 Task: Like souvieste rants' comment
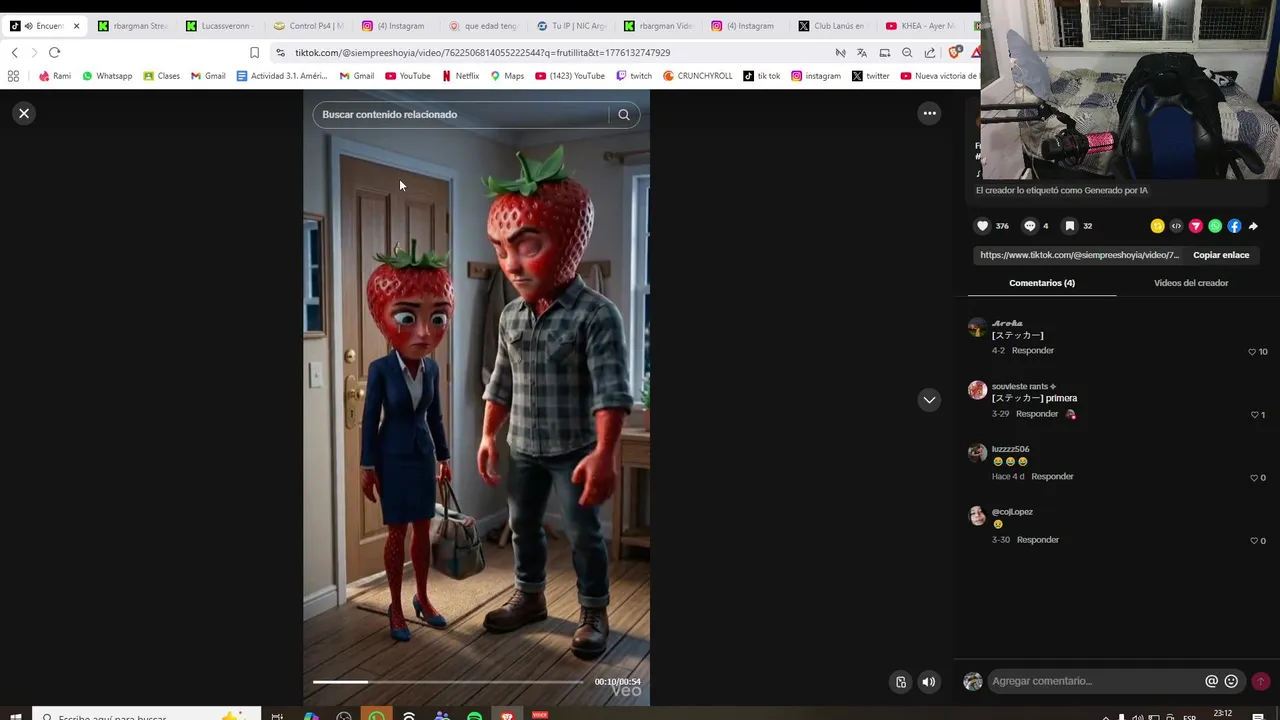pyautogui.click(x=1254, y=415)
